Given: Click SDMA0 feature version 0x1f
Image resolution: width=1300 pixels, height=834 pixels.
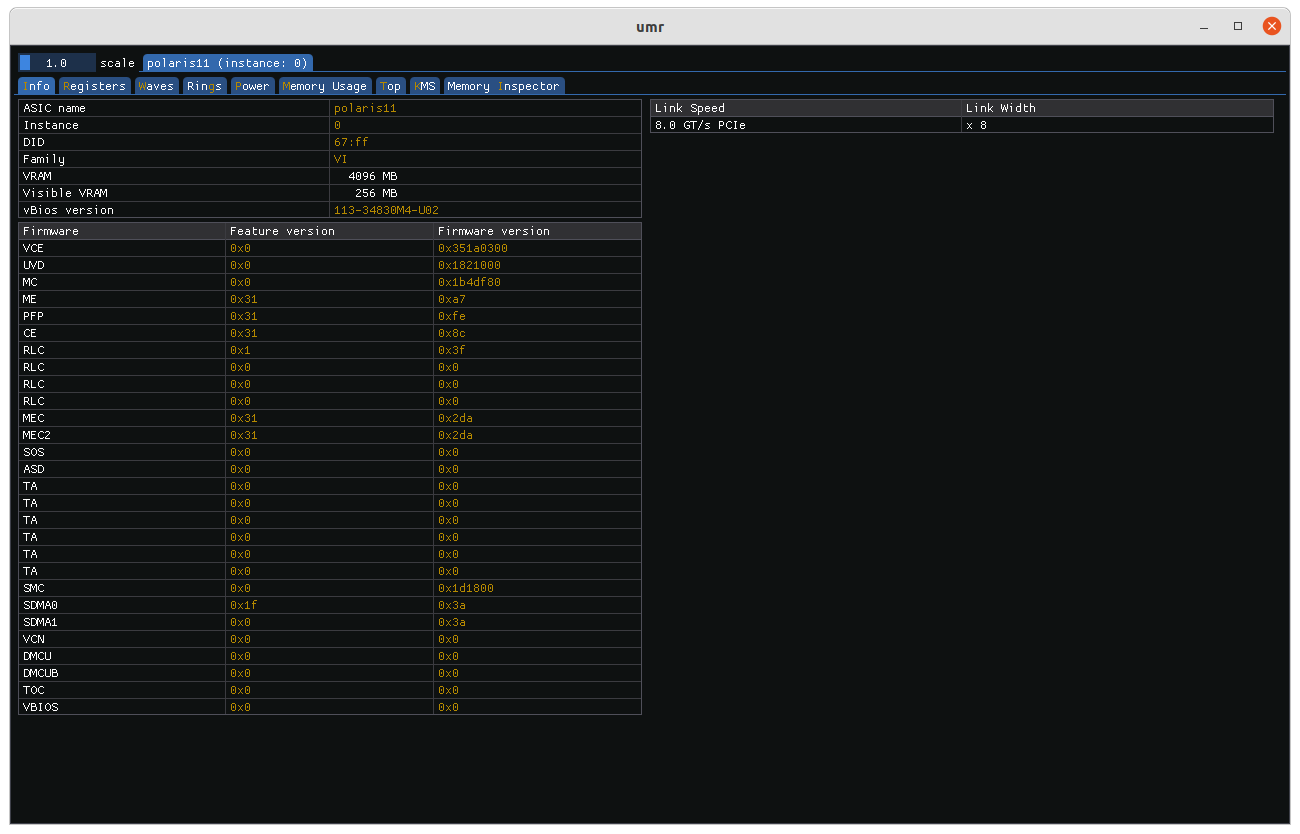Looking at the screenshot, I should 244,605.
